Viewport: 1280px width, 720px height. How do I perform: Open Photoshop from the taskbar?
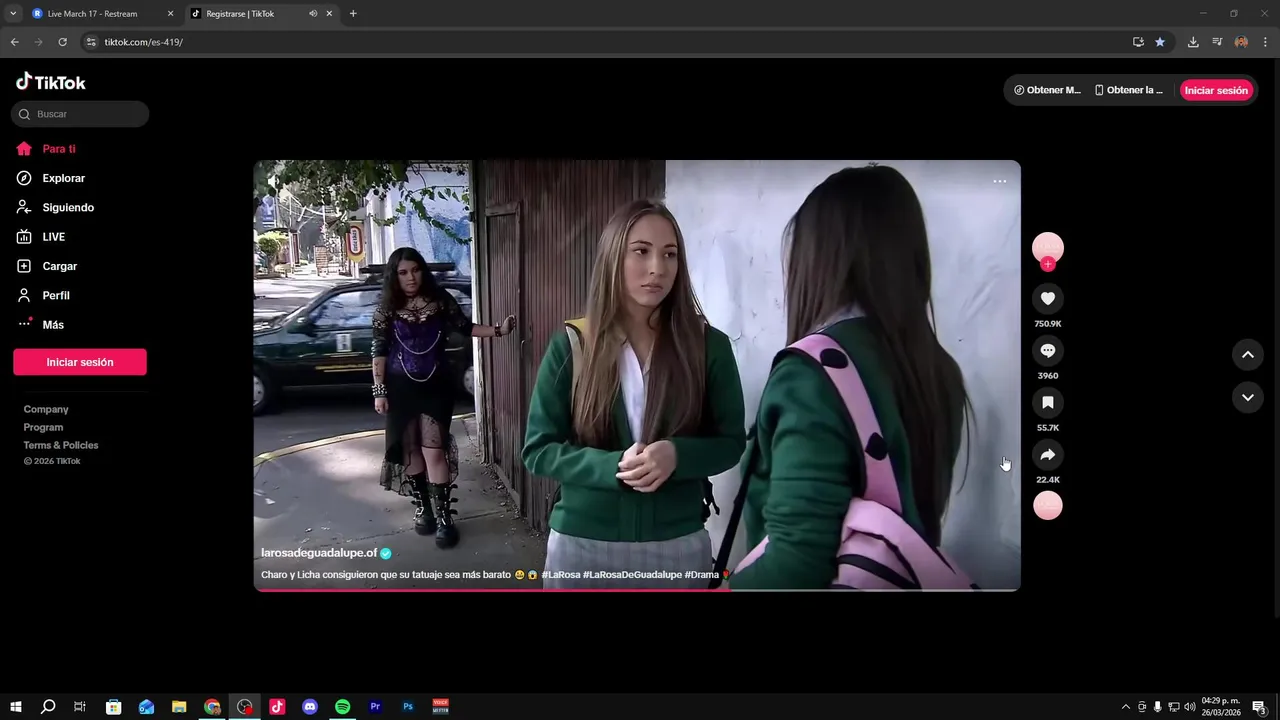pyautogui.click(x=408, y=707)
